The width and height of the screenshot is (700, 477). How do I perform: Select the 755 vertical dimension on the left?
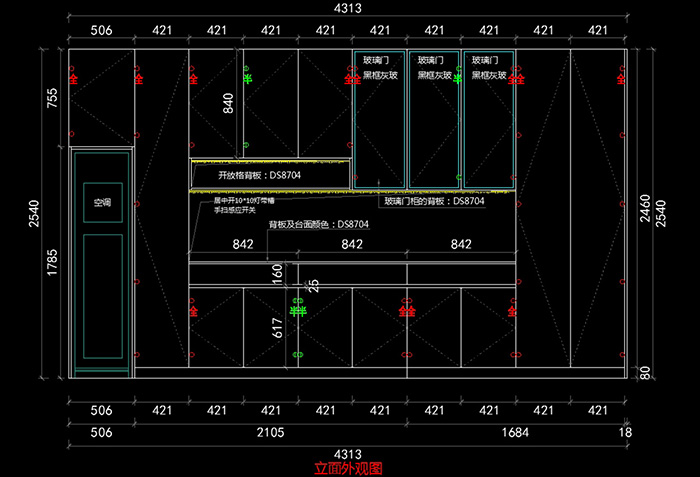(54, 99)
